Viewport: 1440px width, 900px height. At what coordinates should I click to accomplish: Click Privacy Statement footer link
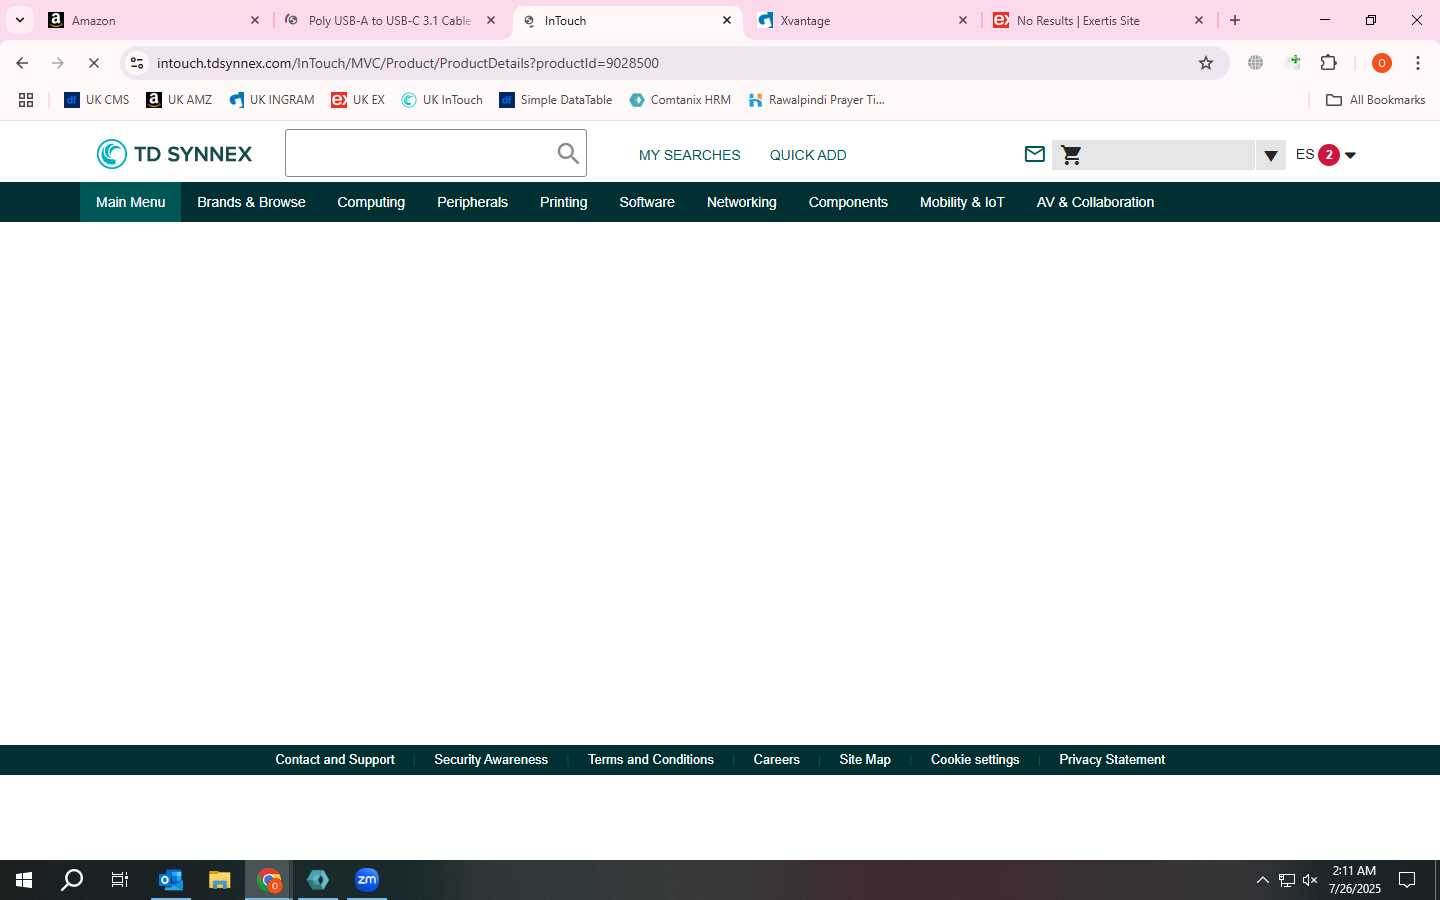point(1112,760)
